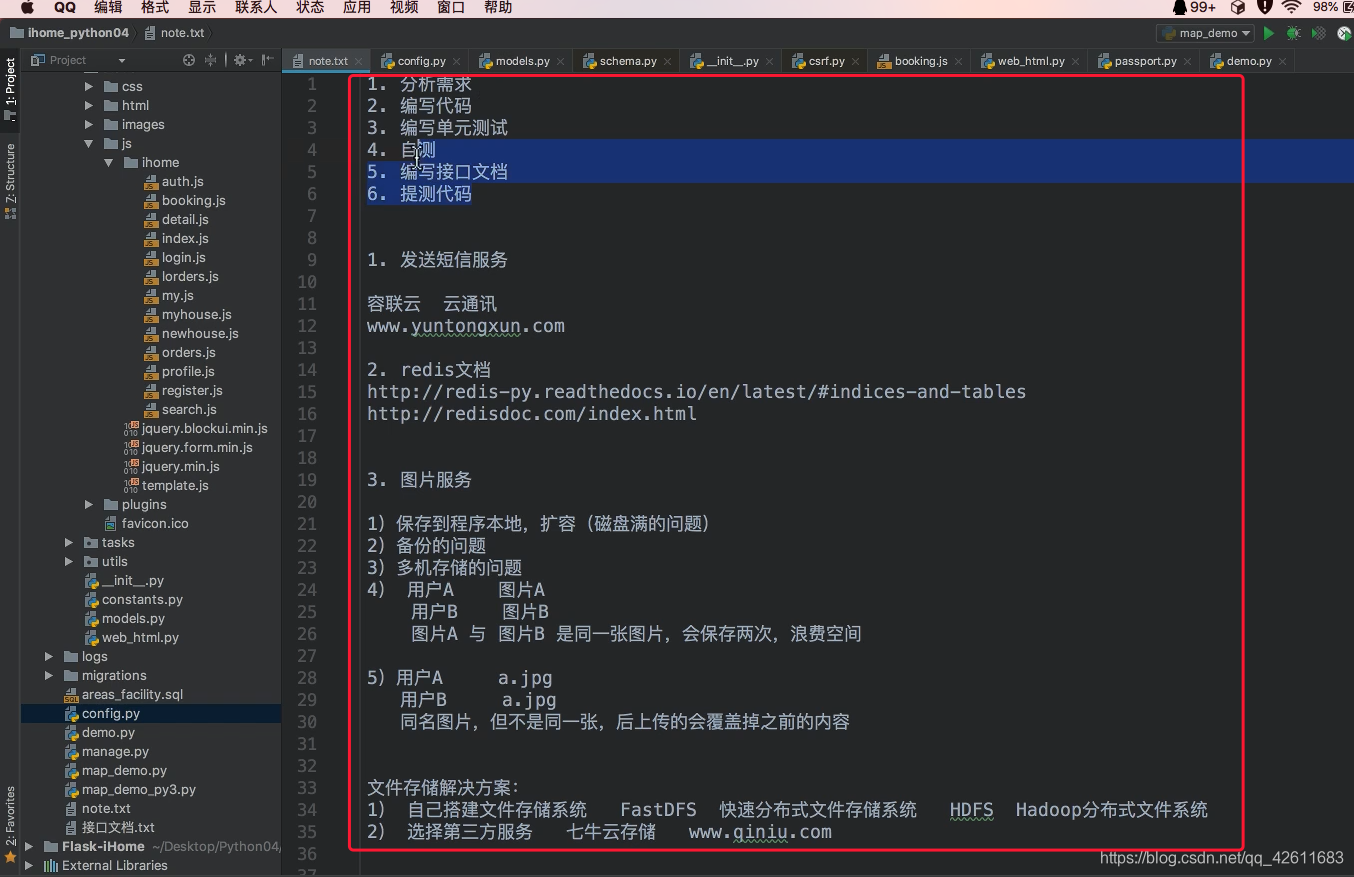Switch to the web_html.py tab
1354x877 pixels.
1030,61
